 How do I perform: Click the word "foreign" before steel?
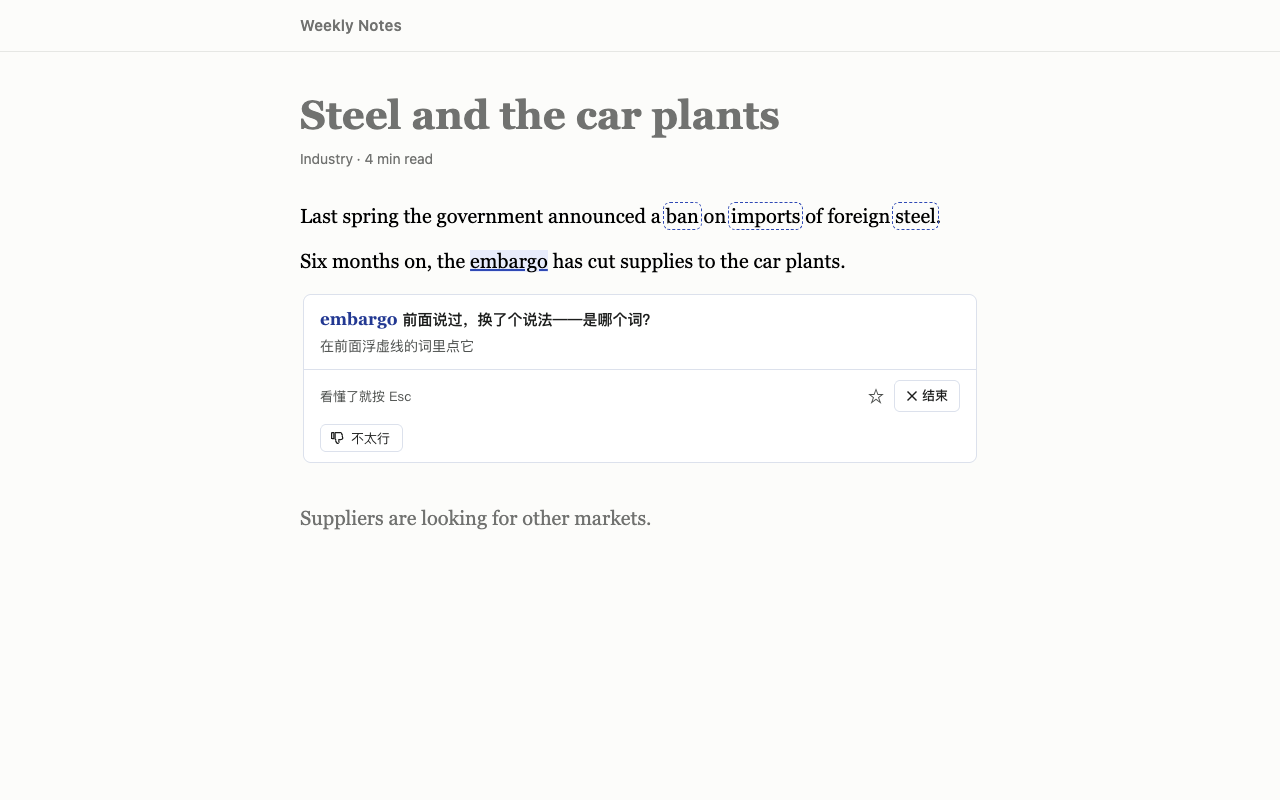point(859,216)
